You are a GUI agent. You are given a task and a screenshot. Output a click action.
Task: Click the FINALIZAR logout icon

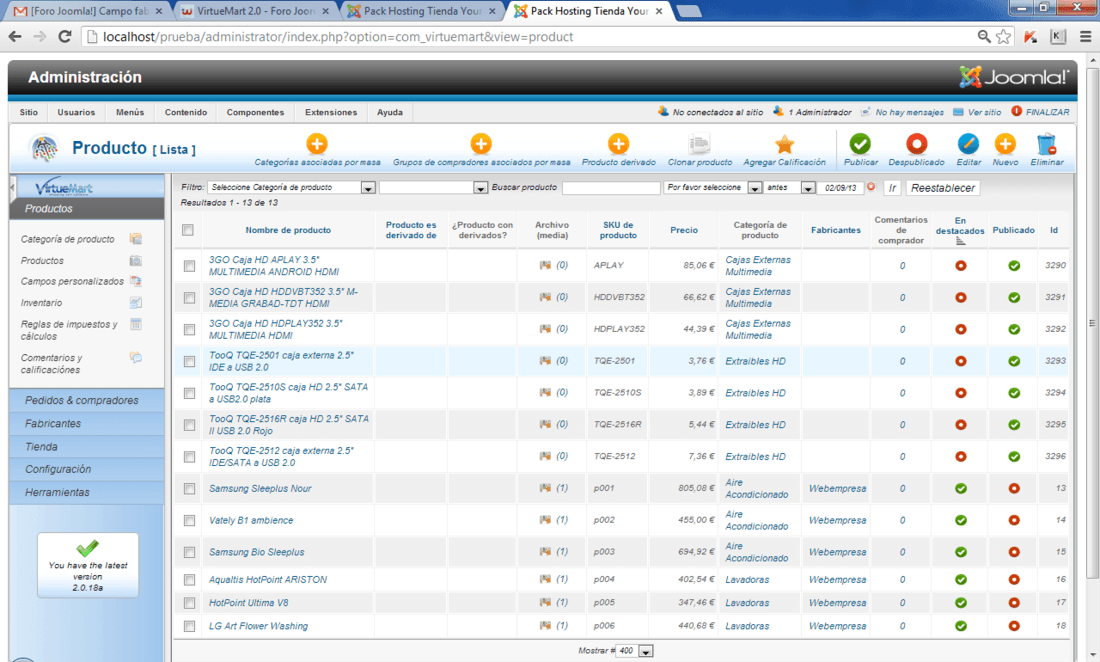pyautogui.click(x=1016, y=112)
